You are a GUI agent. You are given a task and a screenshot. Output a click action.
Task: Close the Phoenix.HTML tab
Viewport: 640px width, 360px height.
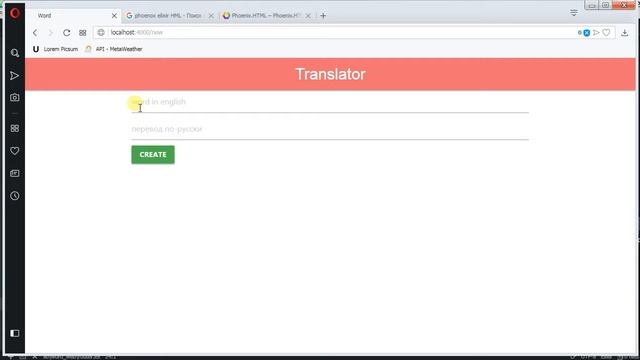pos(308,16)
